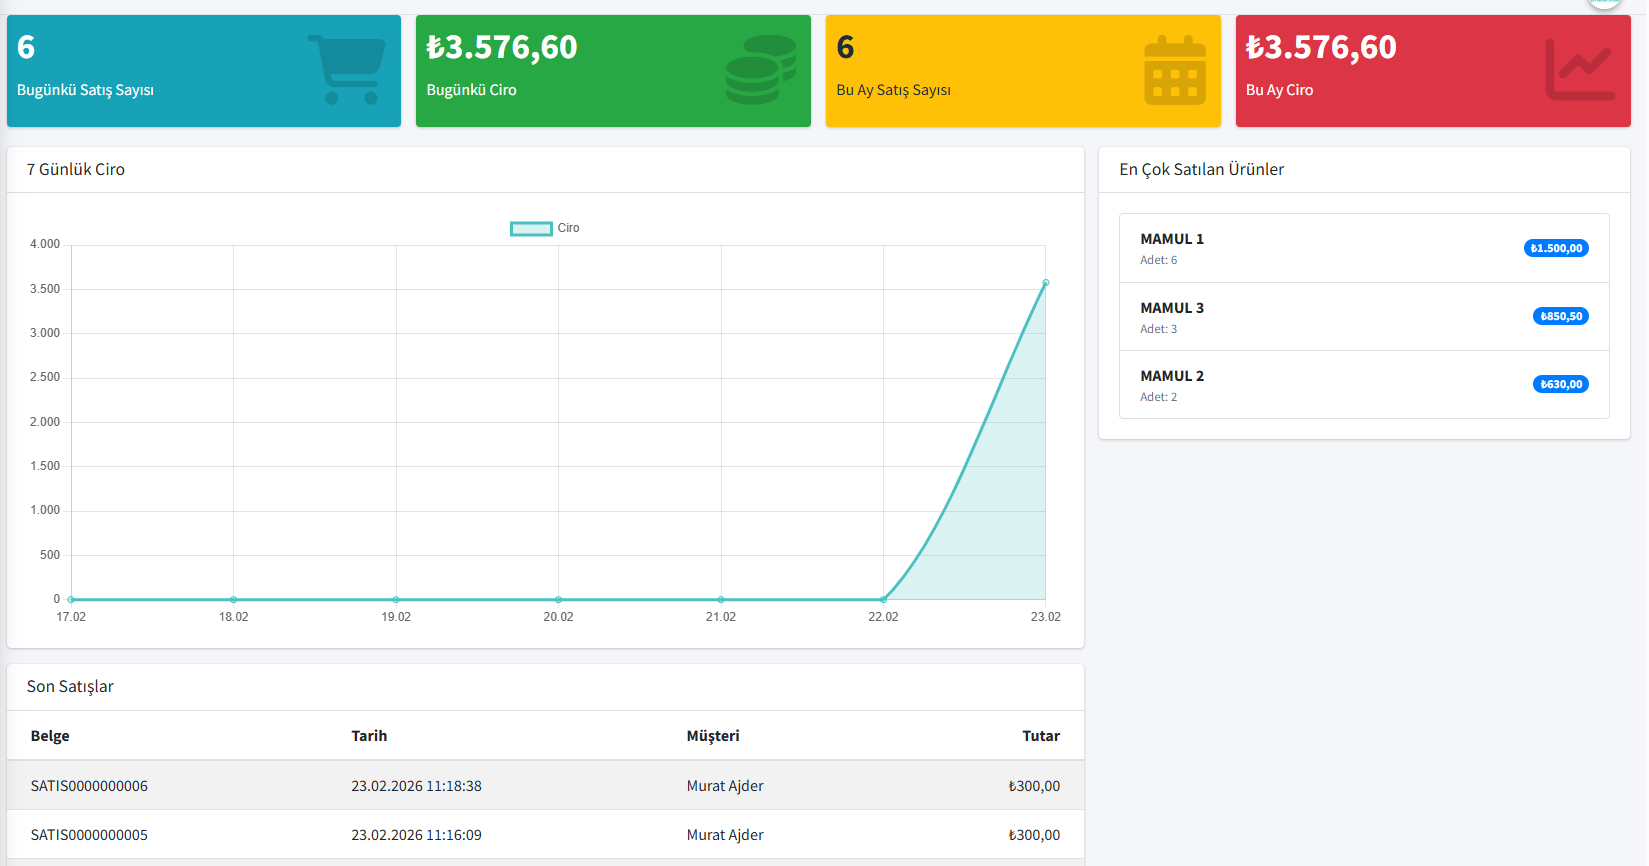Click the ₺1.500,00 price badge
This screenshot has width=1649, height=866.
tap(1556, 248)
